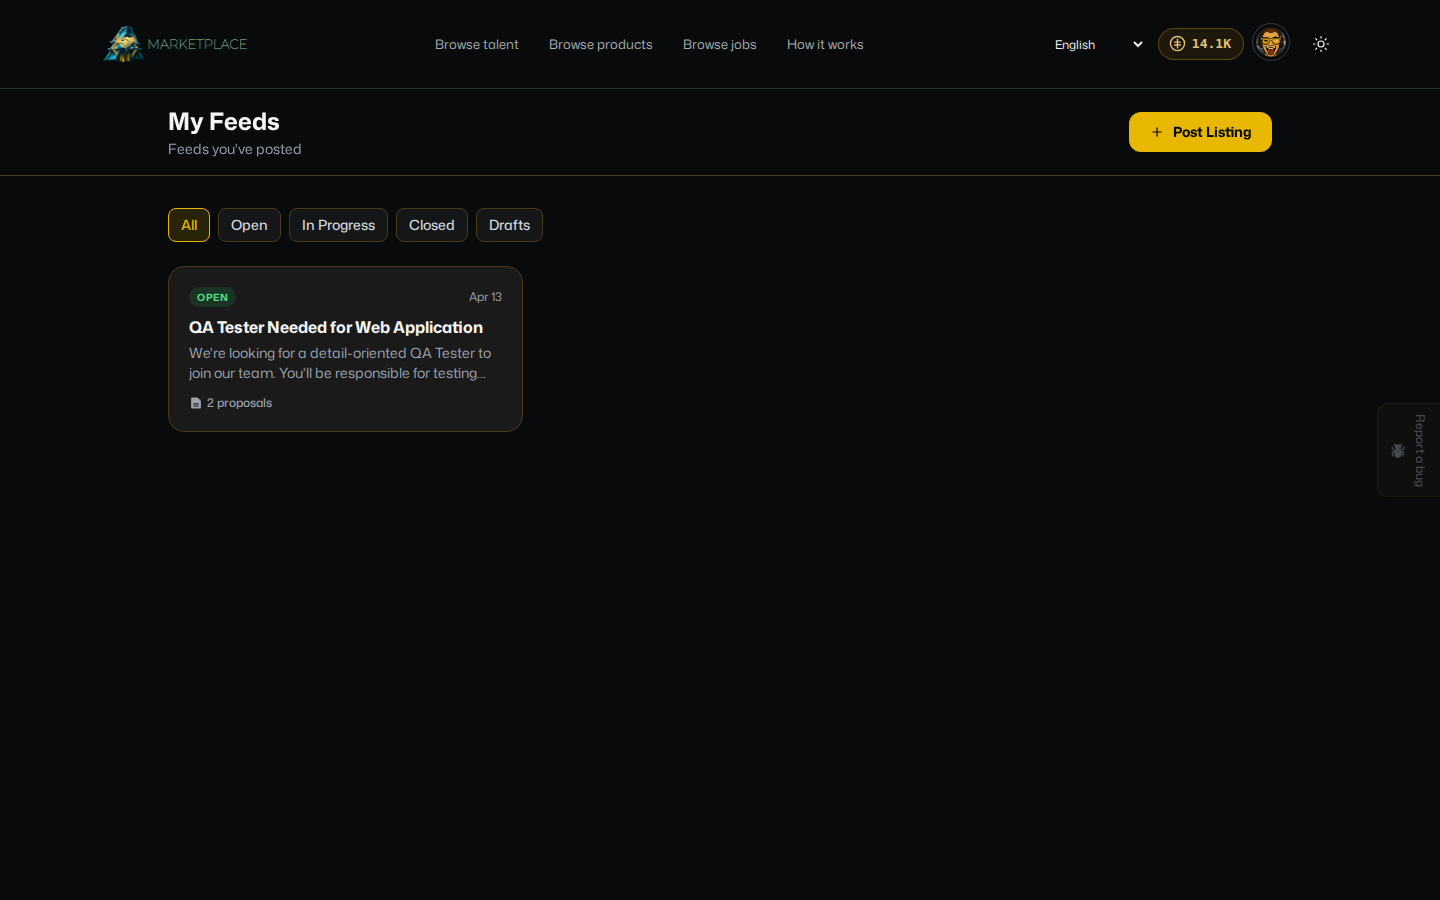Show In Progress feeds
Screen dimensions: 1440x900
pyautogui.click(x=338, y=225)
